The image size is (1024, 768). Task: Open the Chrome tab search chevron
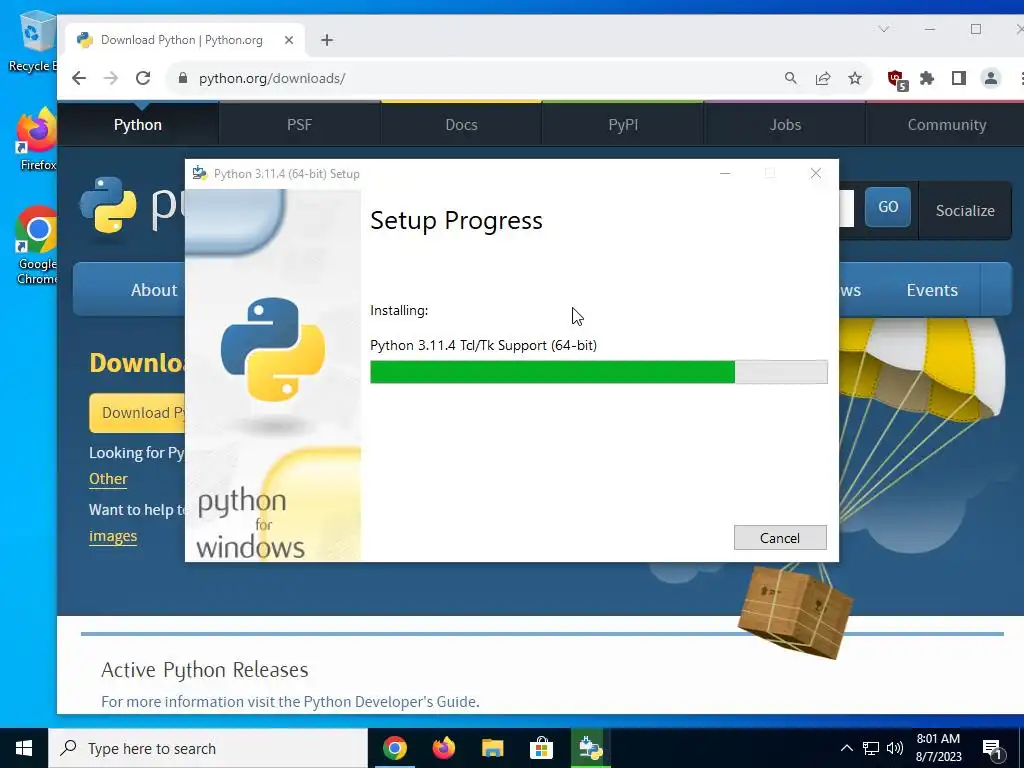(884, 29)
